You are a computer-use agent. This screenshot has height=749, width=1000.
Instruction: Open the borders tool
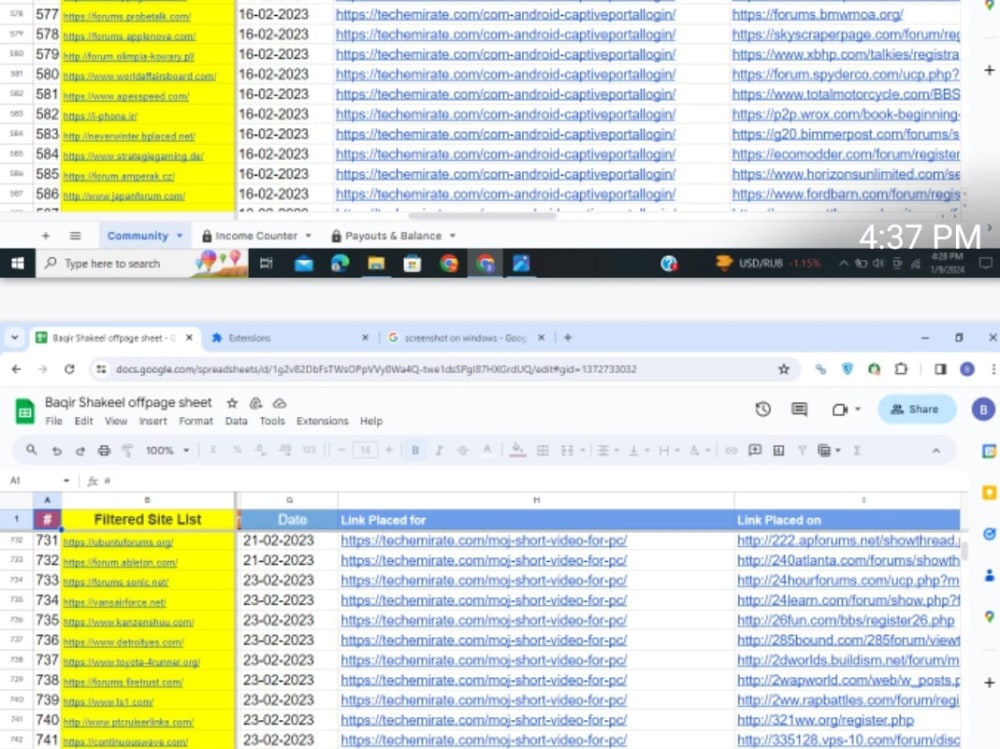[543, 450]
